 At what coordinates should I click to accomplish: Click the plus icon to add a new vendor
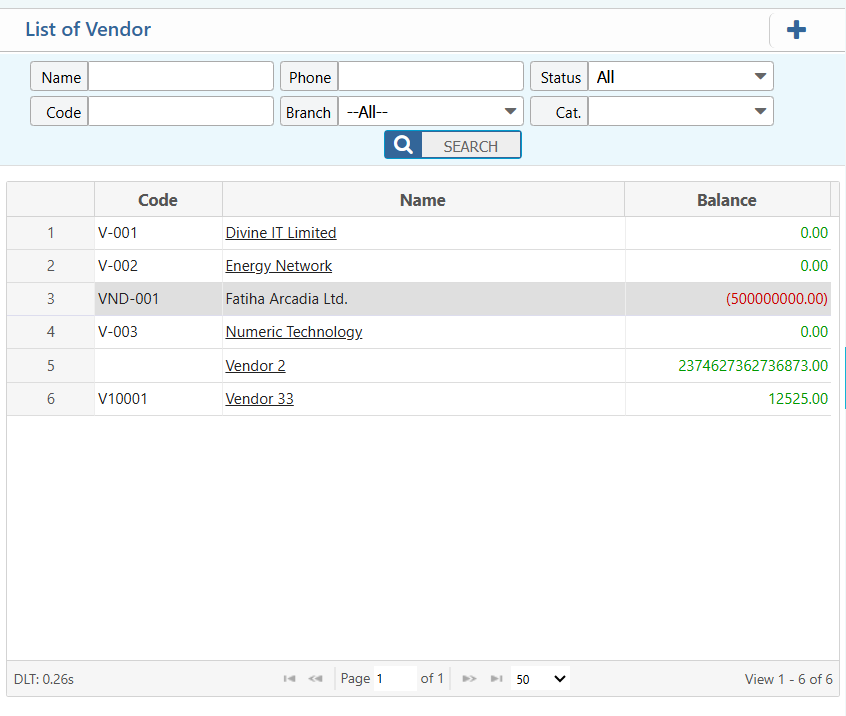[795, 29]
